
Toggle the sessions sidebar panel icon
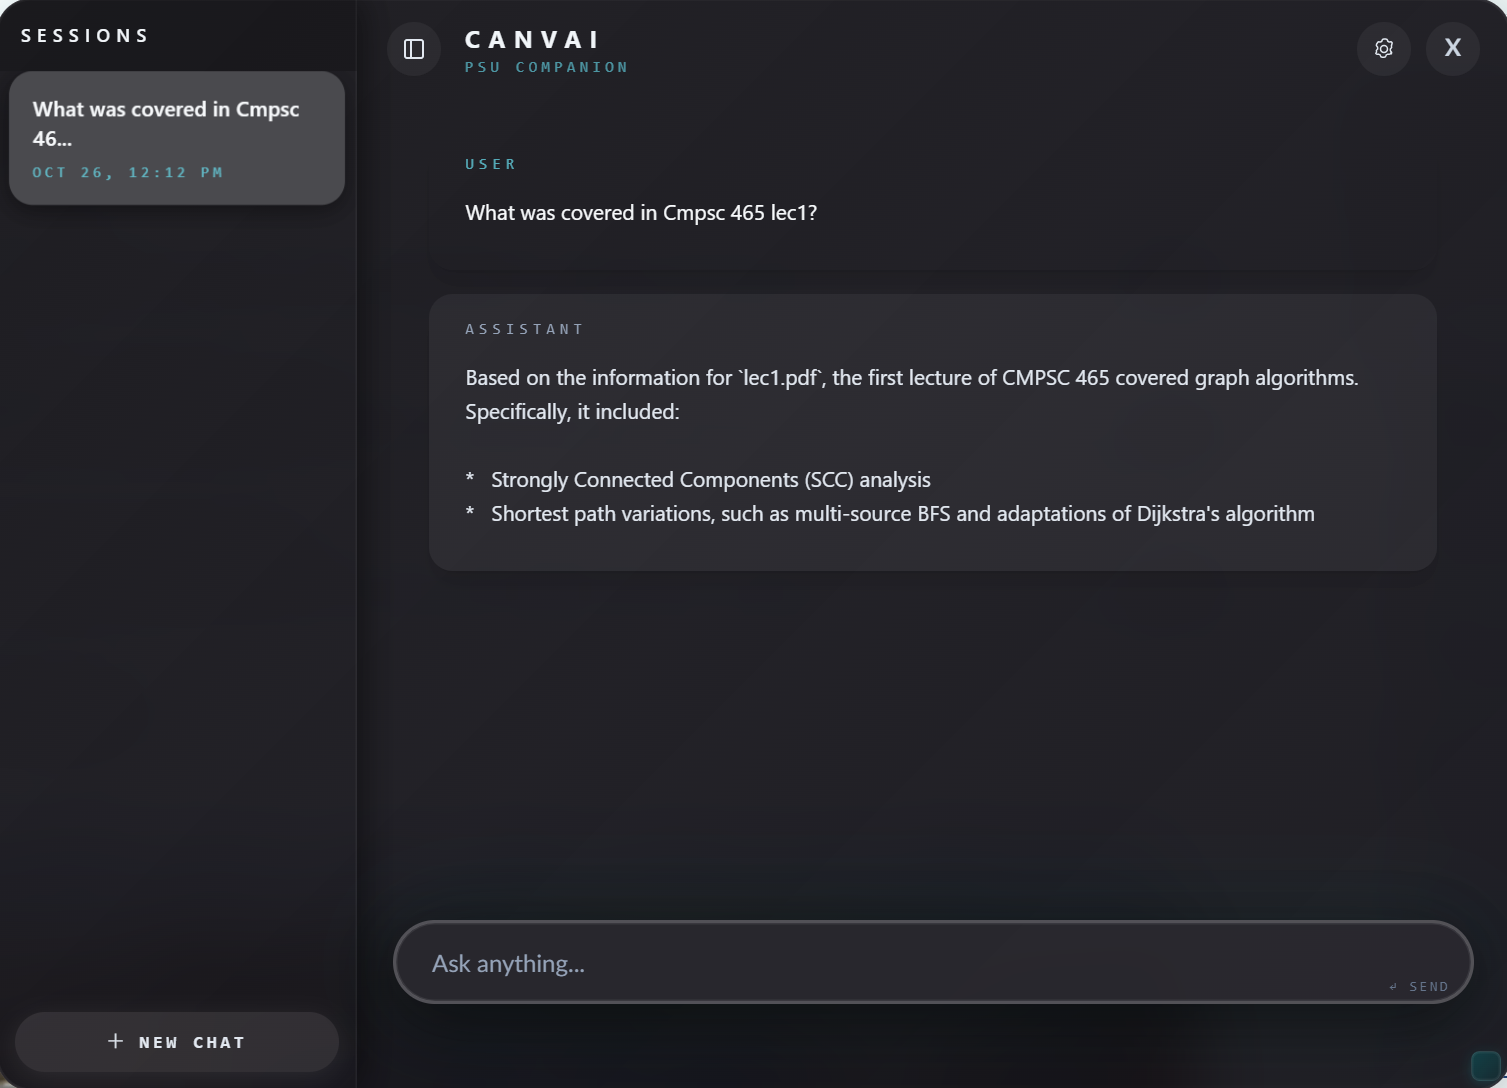(x=414, y=49)
